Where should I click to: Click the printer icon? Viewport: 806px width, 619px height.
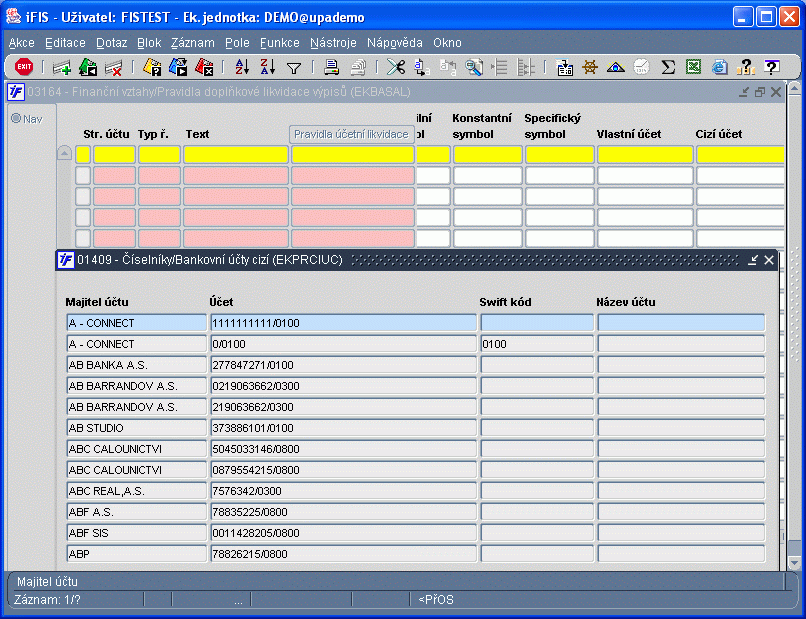pyautogui.click(x=332, y=67)
